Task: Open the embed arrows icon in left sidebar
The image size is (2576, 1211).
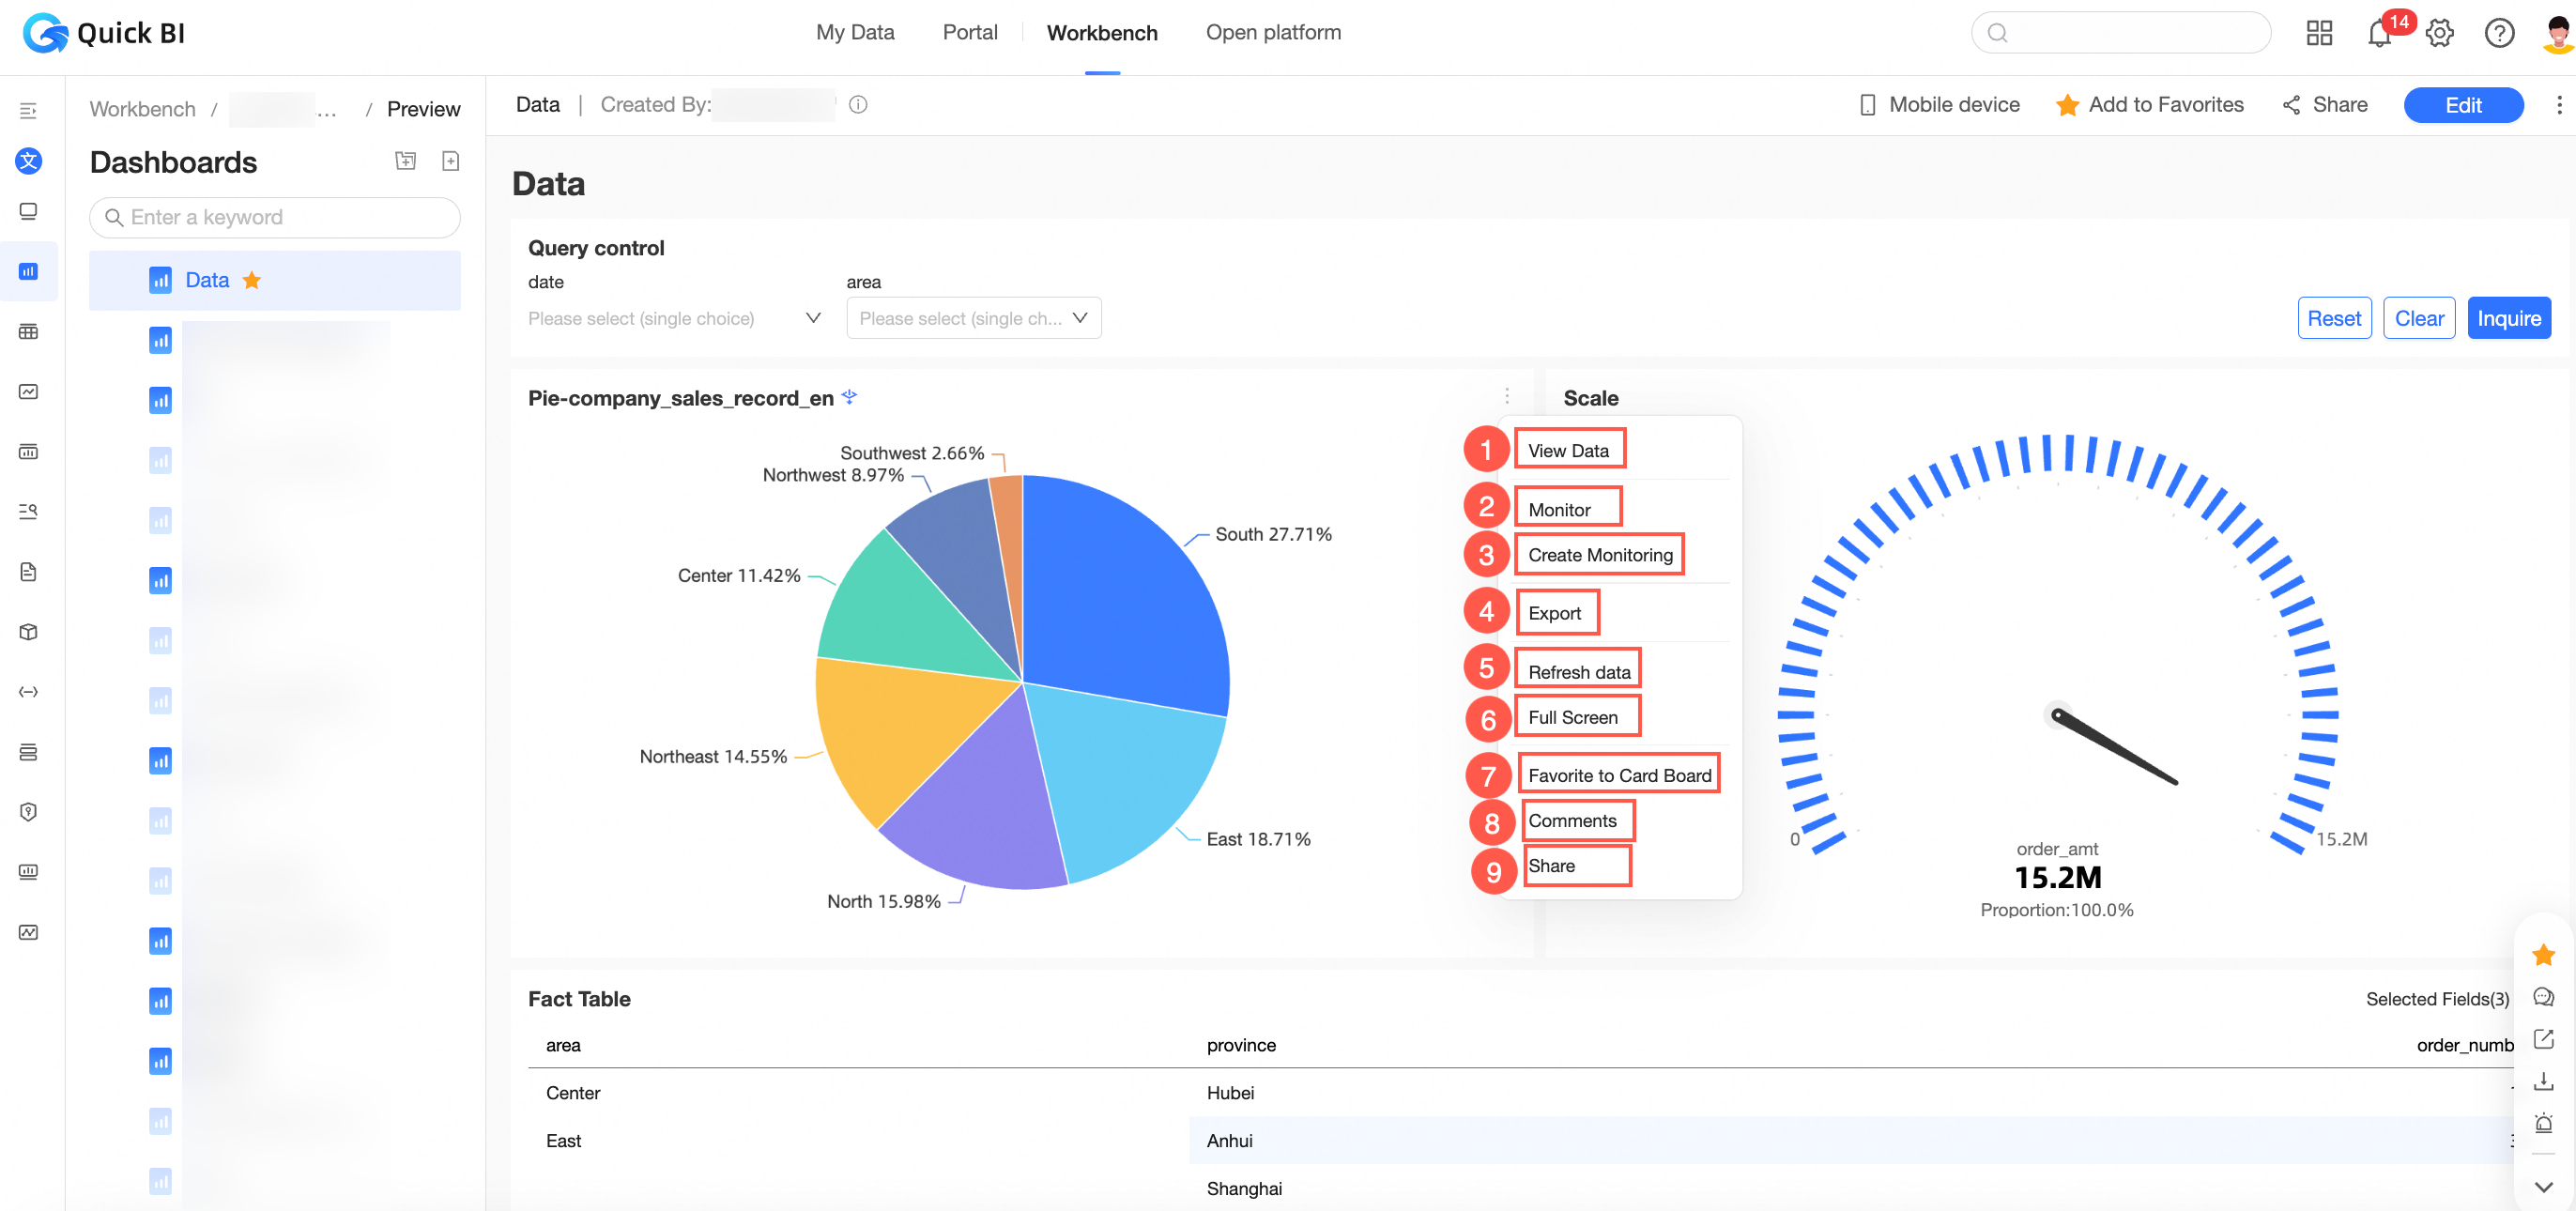Action: (28, 691)
